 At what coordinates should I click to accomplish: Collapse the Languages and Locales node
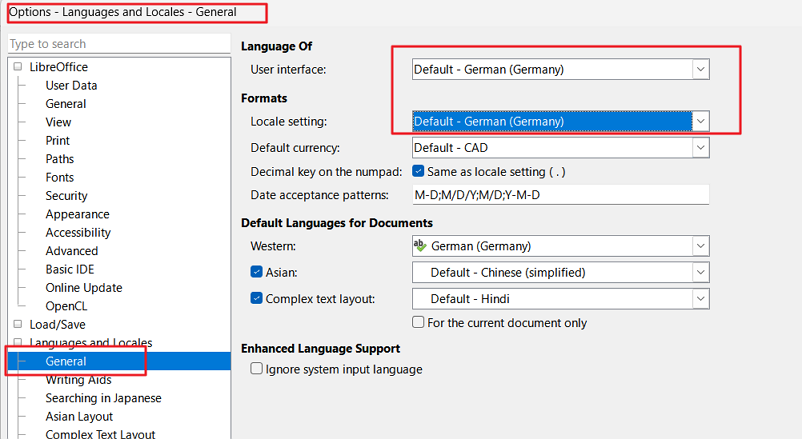tap(18, 342)
